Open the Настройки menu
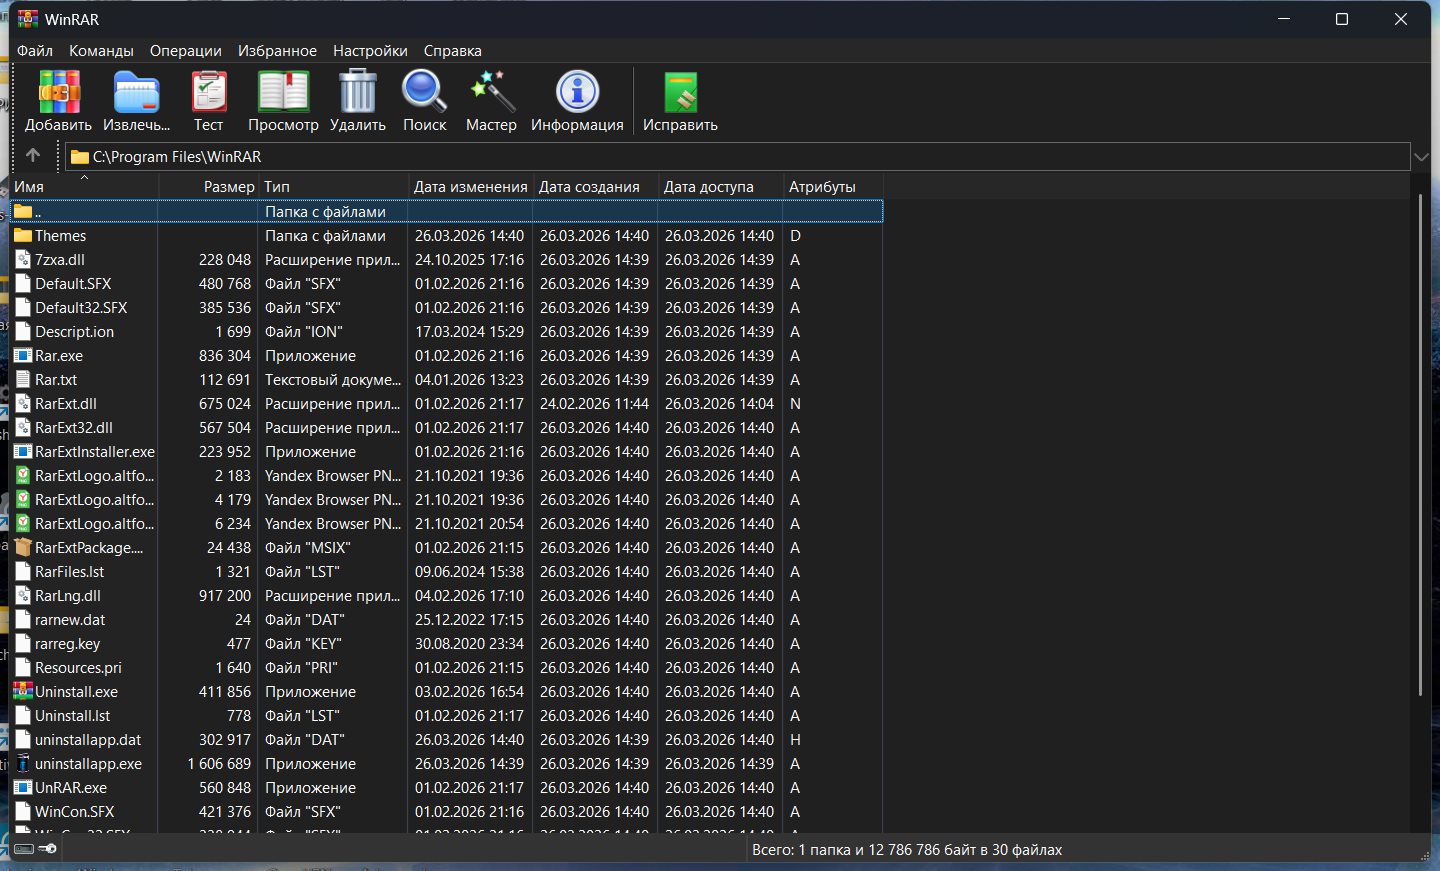1440x871 pixels. coord(370,51)
